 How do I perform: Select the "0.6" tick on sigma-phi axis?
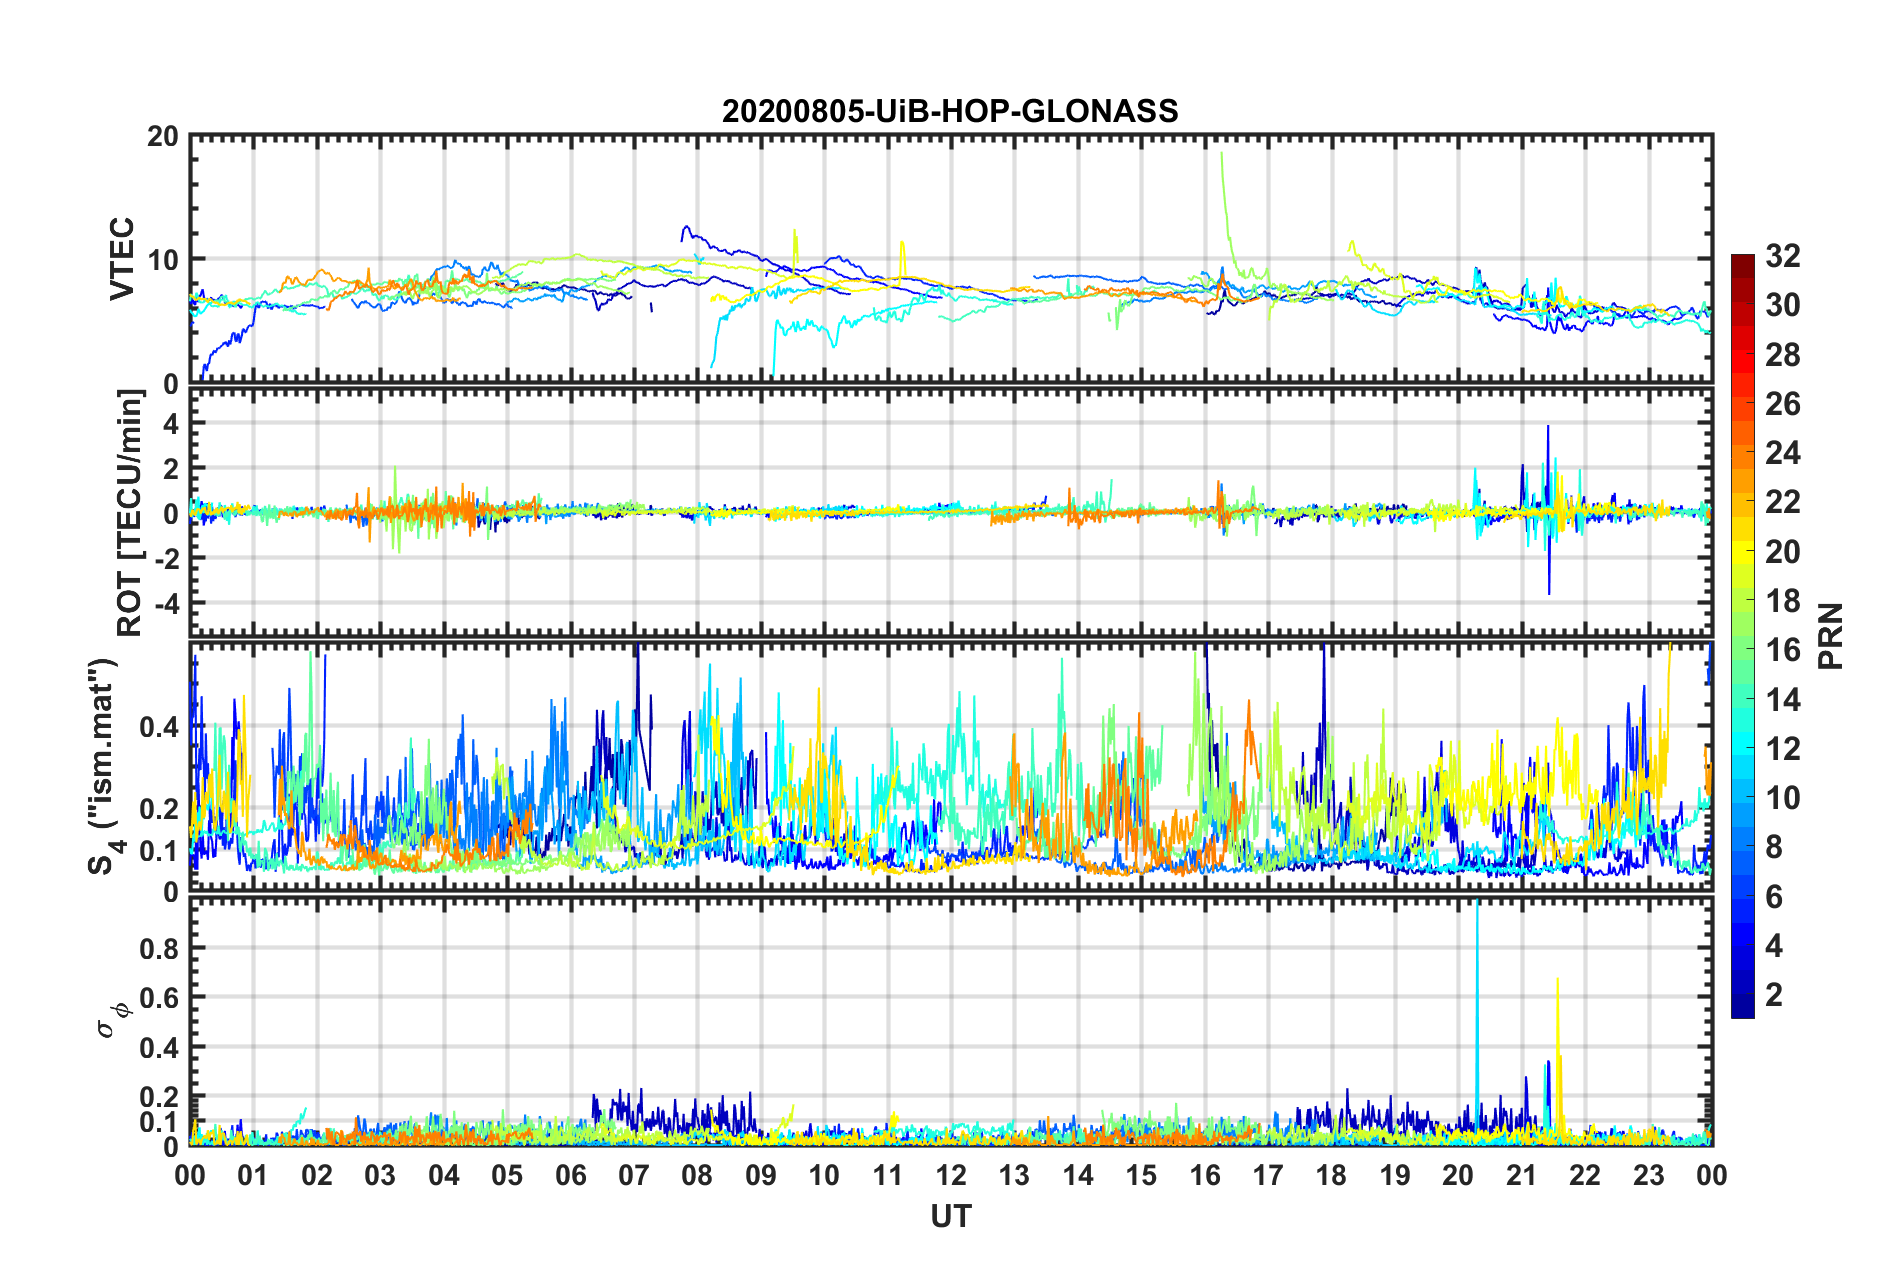click(x=160, y=998)
